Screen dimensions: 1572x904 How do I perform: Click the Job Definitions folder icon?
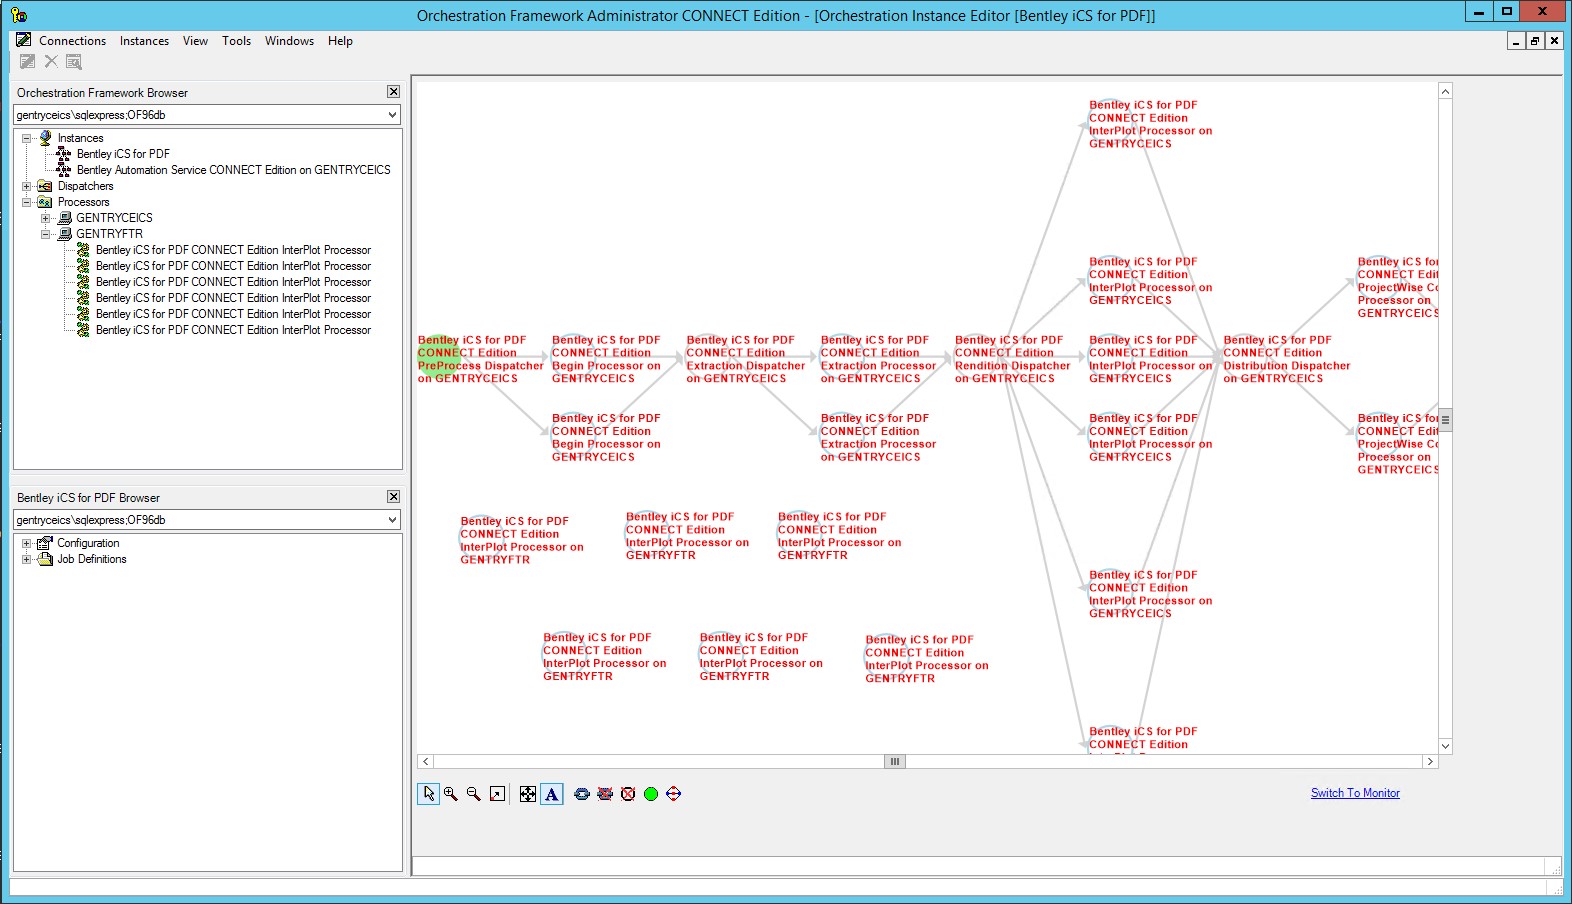(45, 559)
